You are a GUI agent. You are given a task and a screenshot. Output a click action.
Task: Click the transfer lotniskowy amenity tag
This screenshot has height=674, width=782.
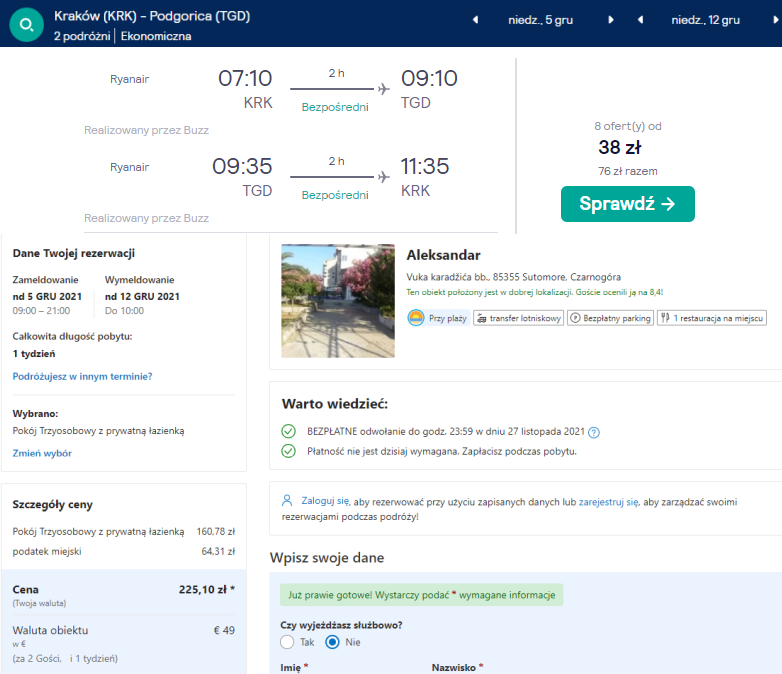518,318
